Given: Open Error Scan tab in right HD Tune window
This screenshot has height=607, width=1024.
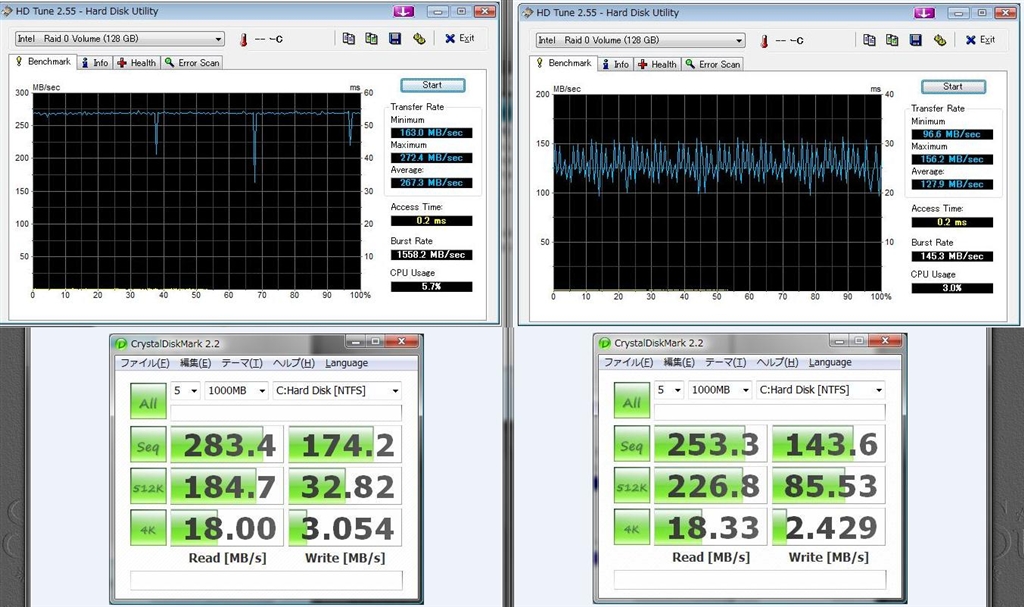Looking at the screenshot, I should 713,64.
